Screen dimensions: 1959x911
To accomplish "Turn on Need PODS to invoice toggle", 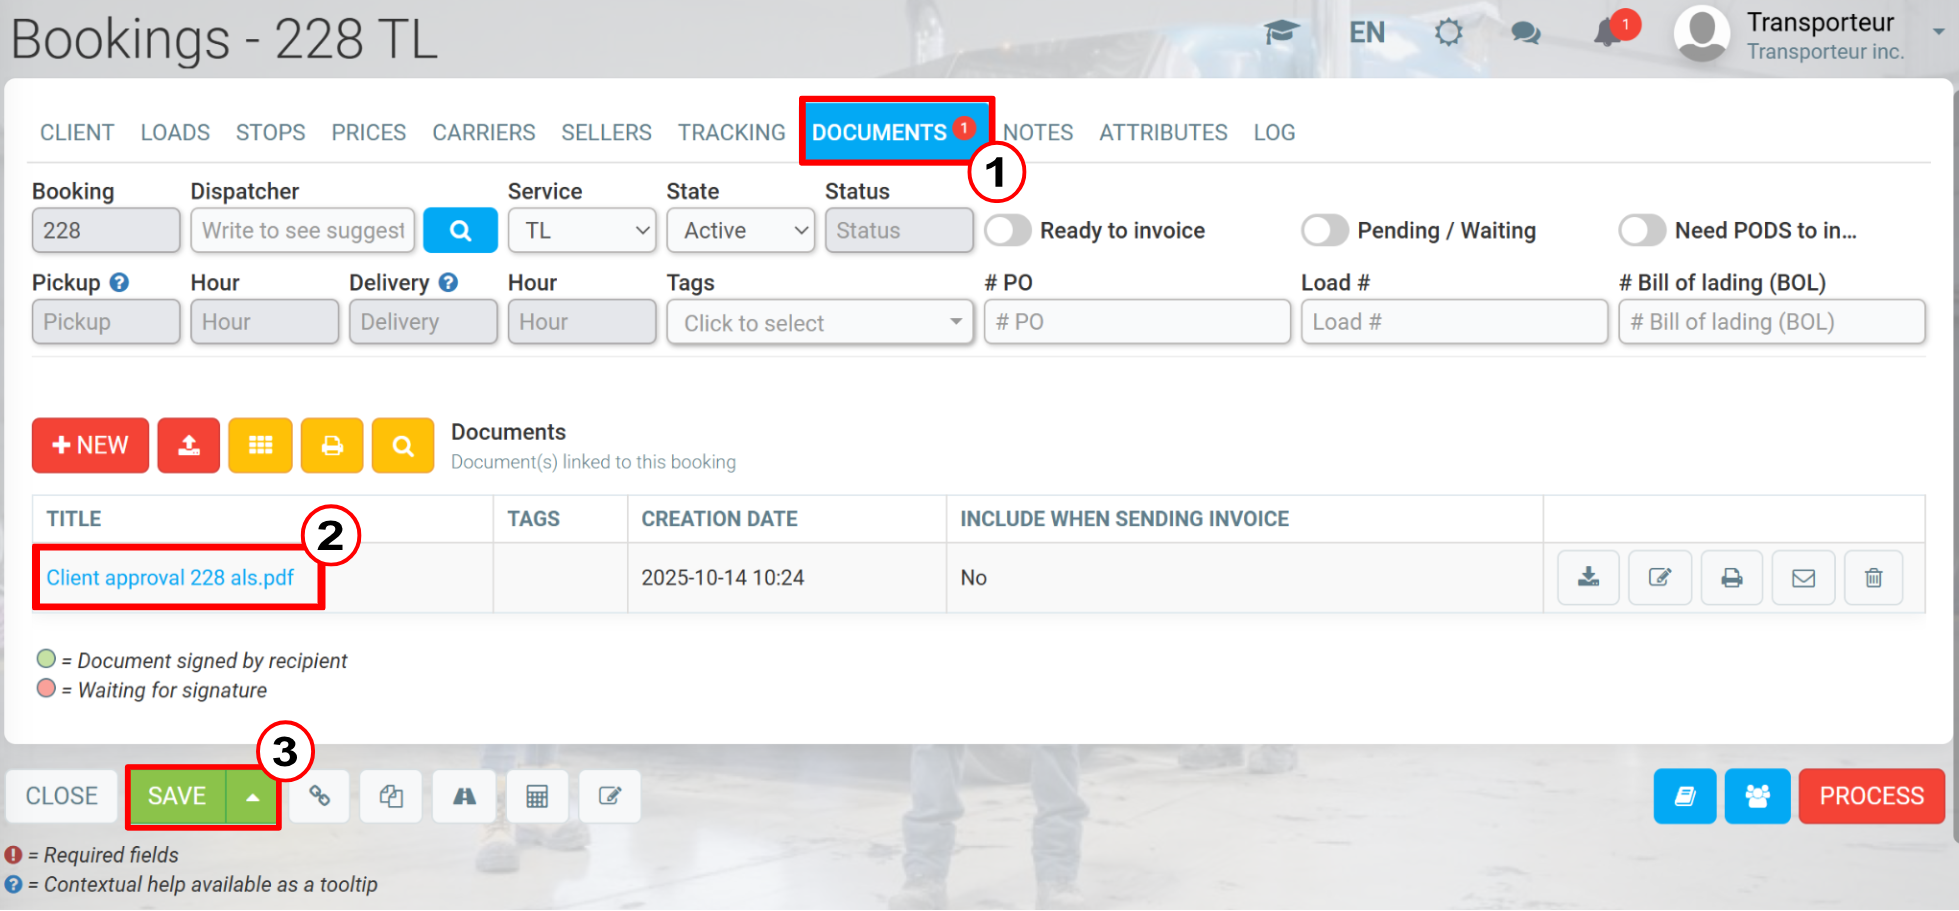I will point(1642,230).
